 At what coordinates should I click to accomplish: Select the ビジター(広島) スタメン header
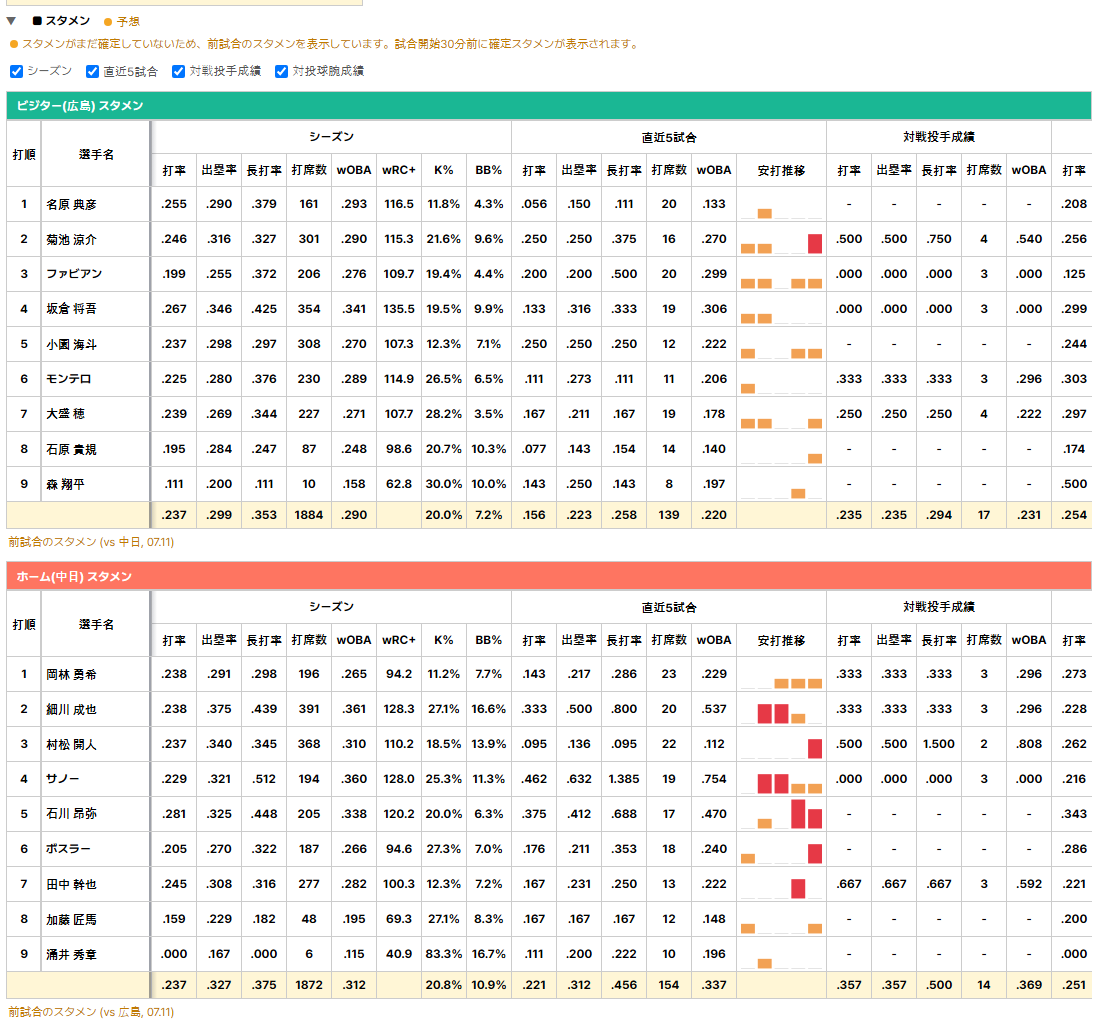[549, 106]
